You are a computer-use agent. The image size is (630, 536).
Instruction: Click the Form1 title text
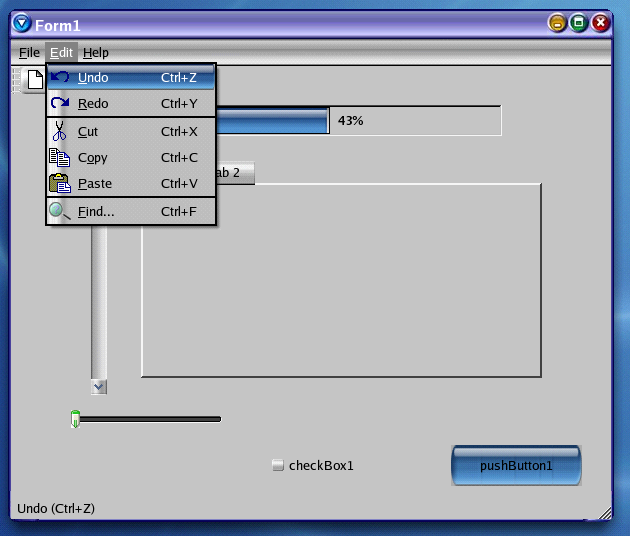[x=57, y=26]
